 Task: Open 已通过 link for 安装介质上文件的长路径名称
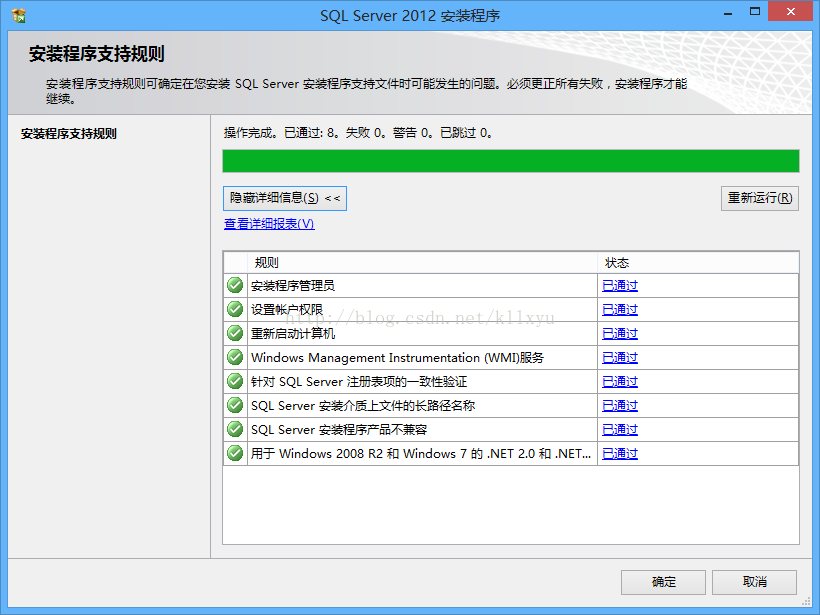[x=620, y=406]
